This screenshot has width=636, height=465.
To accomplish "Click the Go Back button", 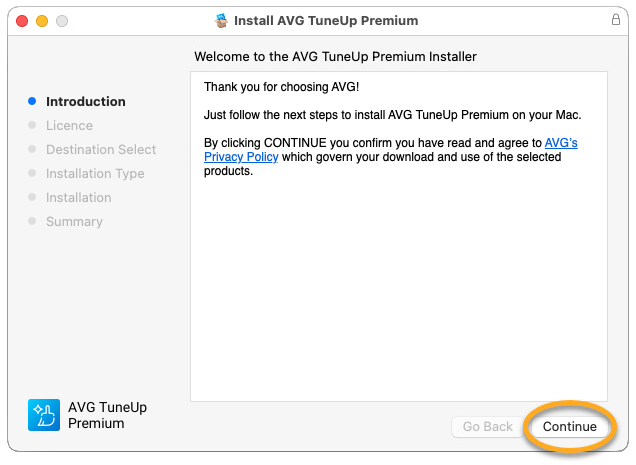I will [487, 426].
